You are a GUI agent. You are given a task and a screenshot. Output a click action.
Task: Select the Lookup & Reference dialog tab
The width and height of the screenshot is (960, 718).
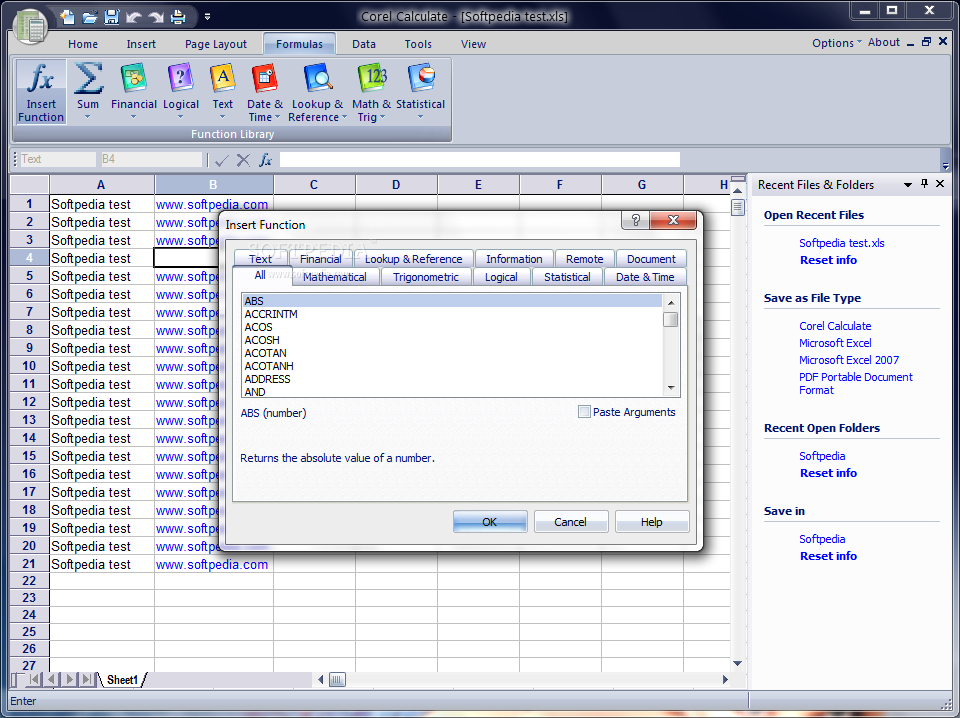tap(413, 259)
